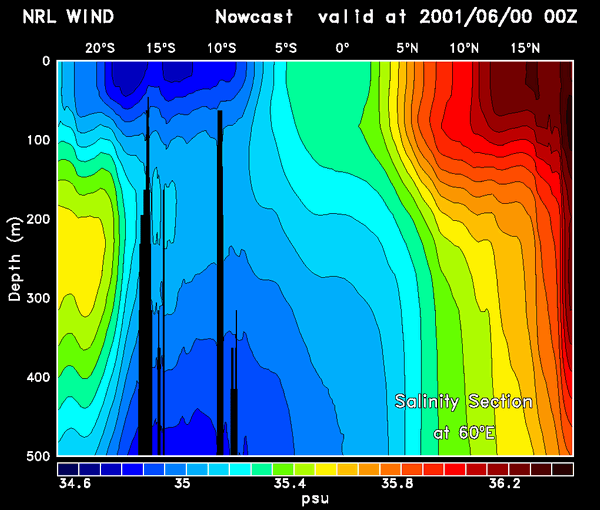Screen dimensions: 600x510
Task: Pick the rightmost near-black brown colorbar swatch
Action: tap(562, 469)
